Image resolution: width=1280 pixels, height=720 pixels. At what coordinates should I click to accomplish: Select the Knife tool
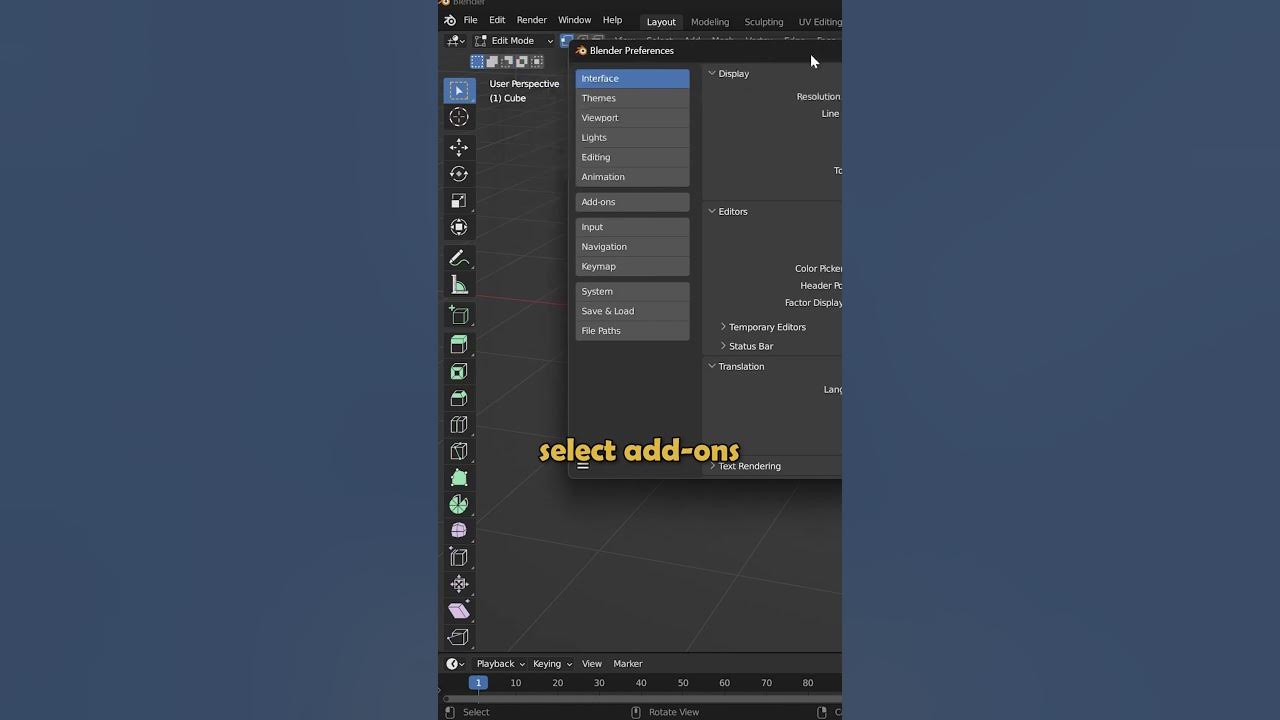click(x=459, y=452)
